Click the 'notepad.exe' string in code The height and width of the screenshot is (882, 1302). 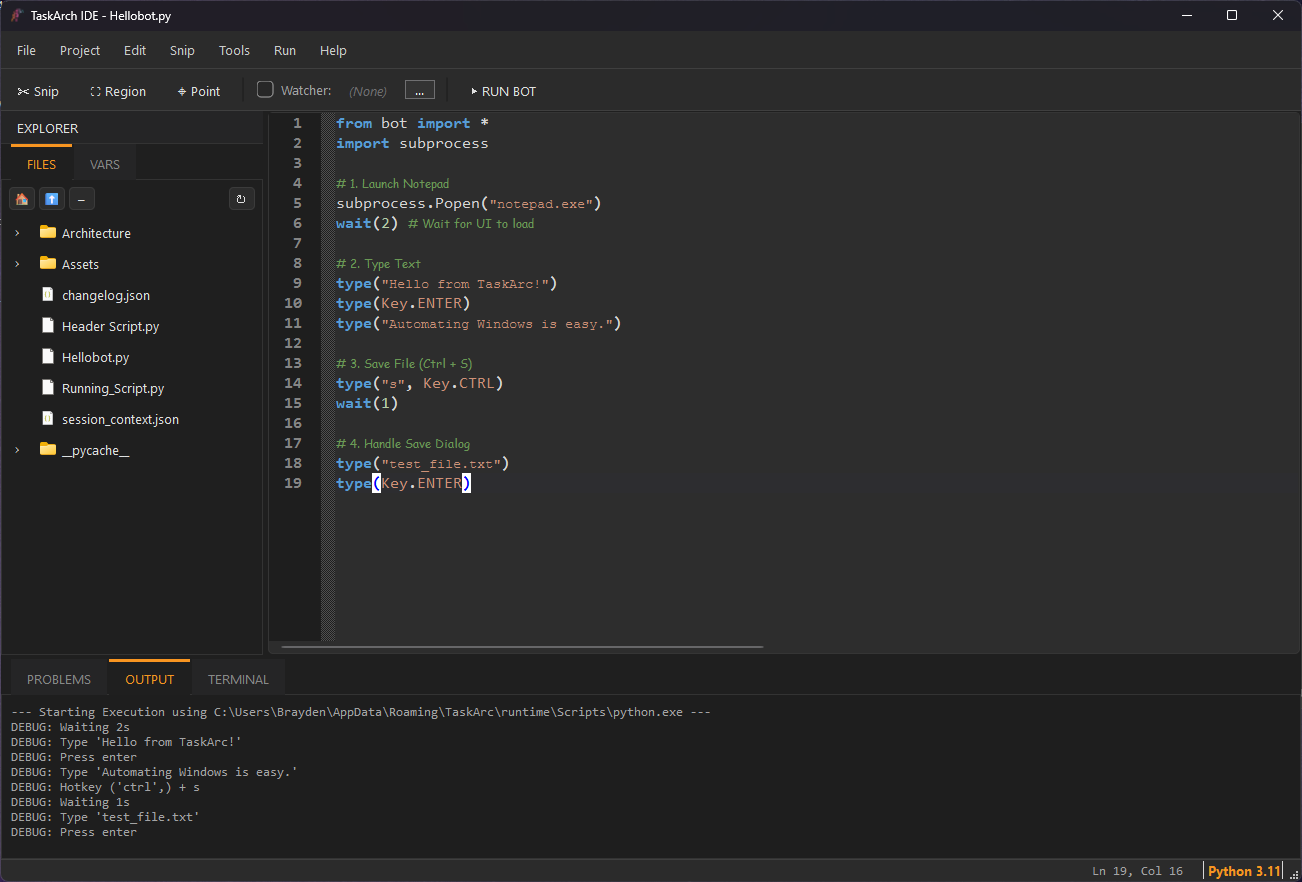tap(543, 203)
